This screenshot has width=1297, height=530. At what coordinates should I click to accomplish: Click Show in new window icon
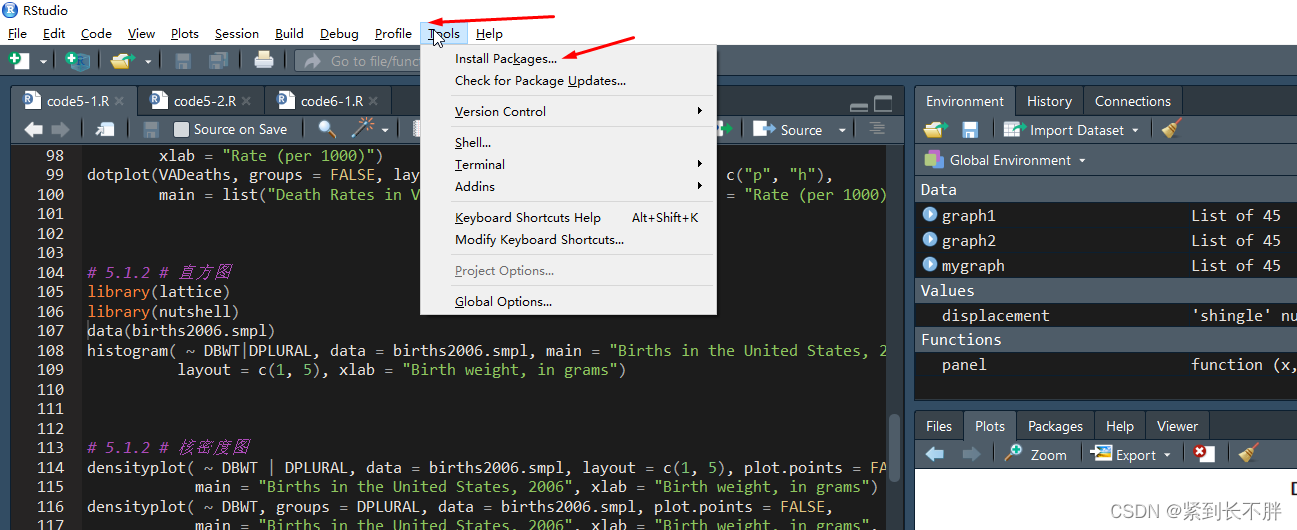[105, 129]
